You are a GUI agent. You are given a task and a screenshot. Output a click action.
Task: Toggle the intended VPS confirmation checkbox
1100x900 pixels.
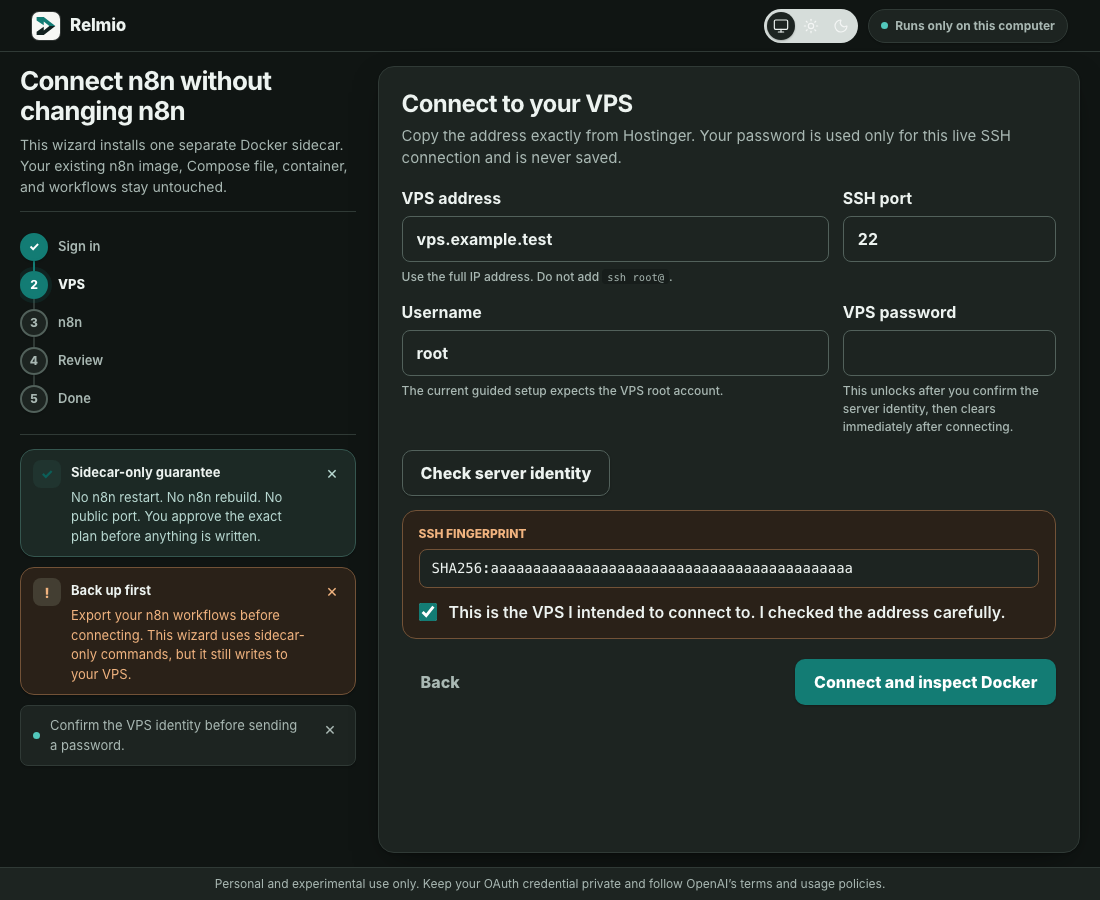coord(428,612)
